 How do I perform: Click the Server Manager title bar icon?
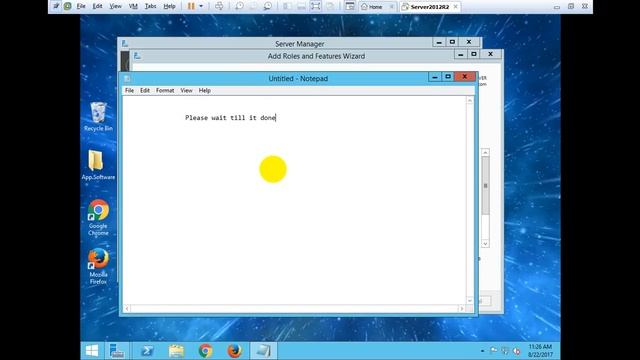point(125,43)
